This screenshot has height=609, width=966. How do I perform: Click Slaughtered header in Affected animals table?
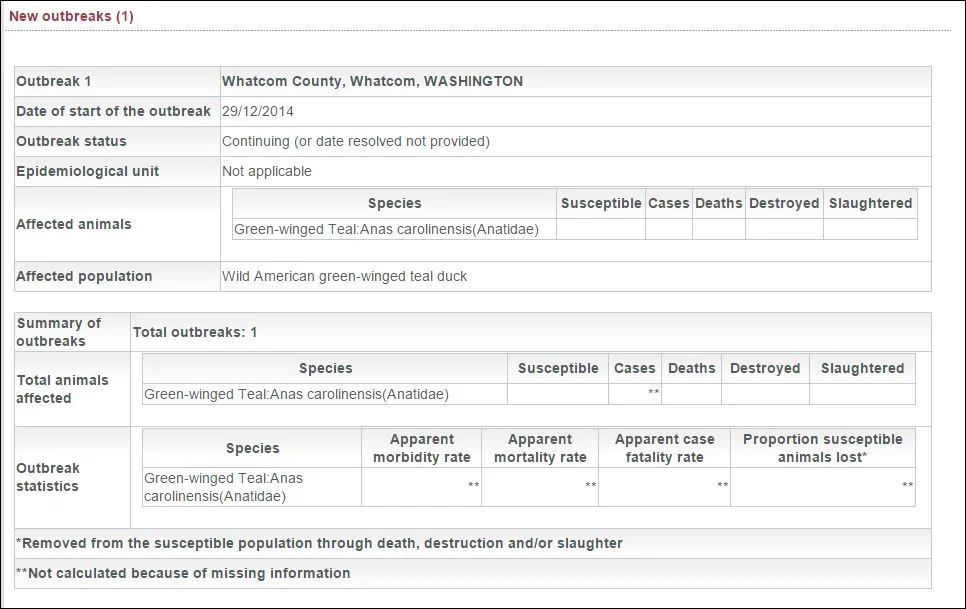coord(870,203)
